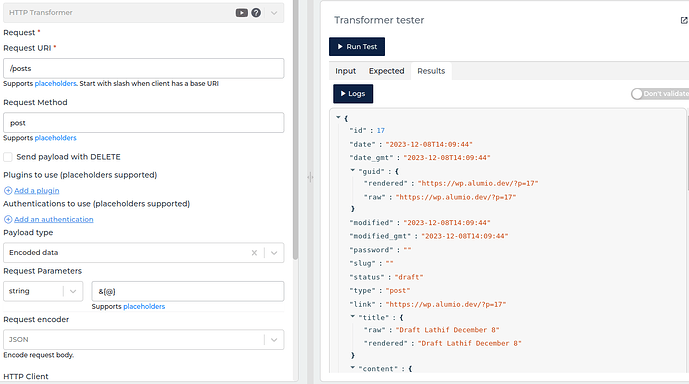689x384 pixels.
Task: Click the Request Parameters value field
Action: [x=188, y=291]
